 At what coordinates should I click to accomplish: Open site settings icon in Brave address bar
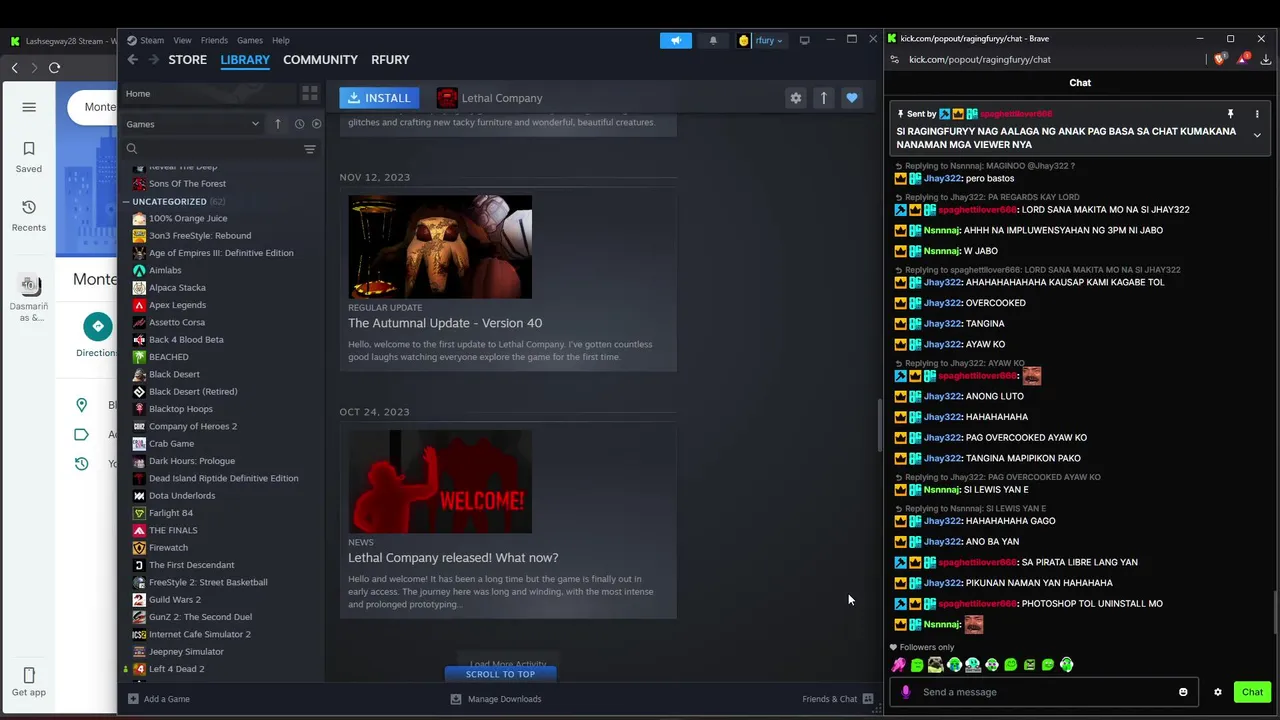click(895, 59)
